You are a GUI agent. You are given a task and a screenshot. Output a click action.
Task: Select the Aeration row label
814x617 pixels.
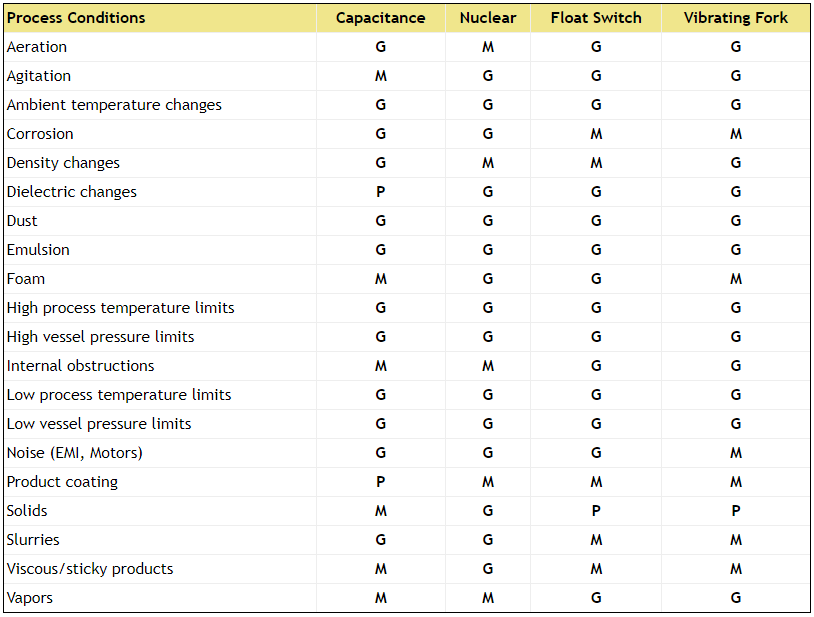click(x=37, y=47)
